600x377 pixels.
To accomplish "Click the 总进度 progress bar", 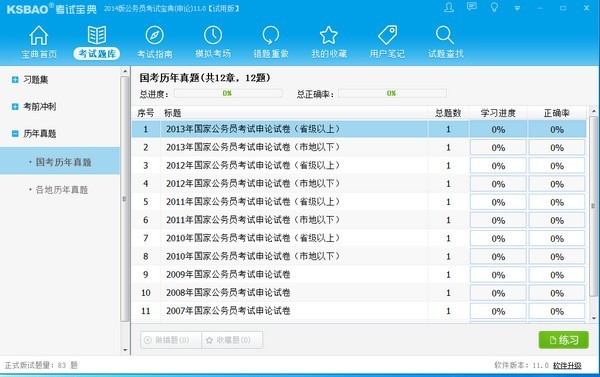I will tap(228, 93).
